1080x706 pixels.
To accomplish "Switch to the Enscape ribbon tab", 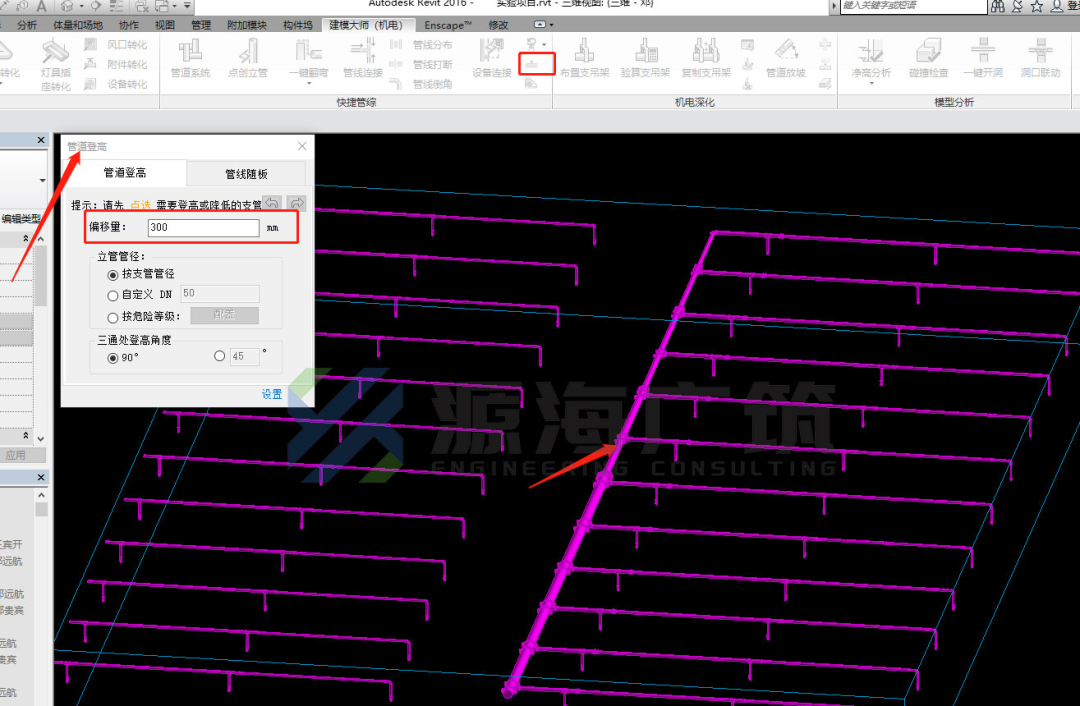I will pos(448,25).
